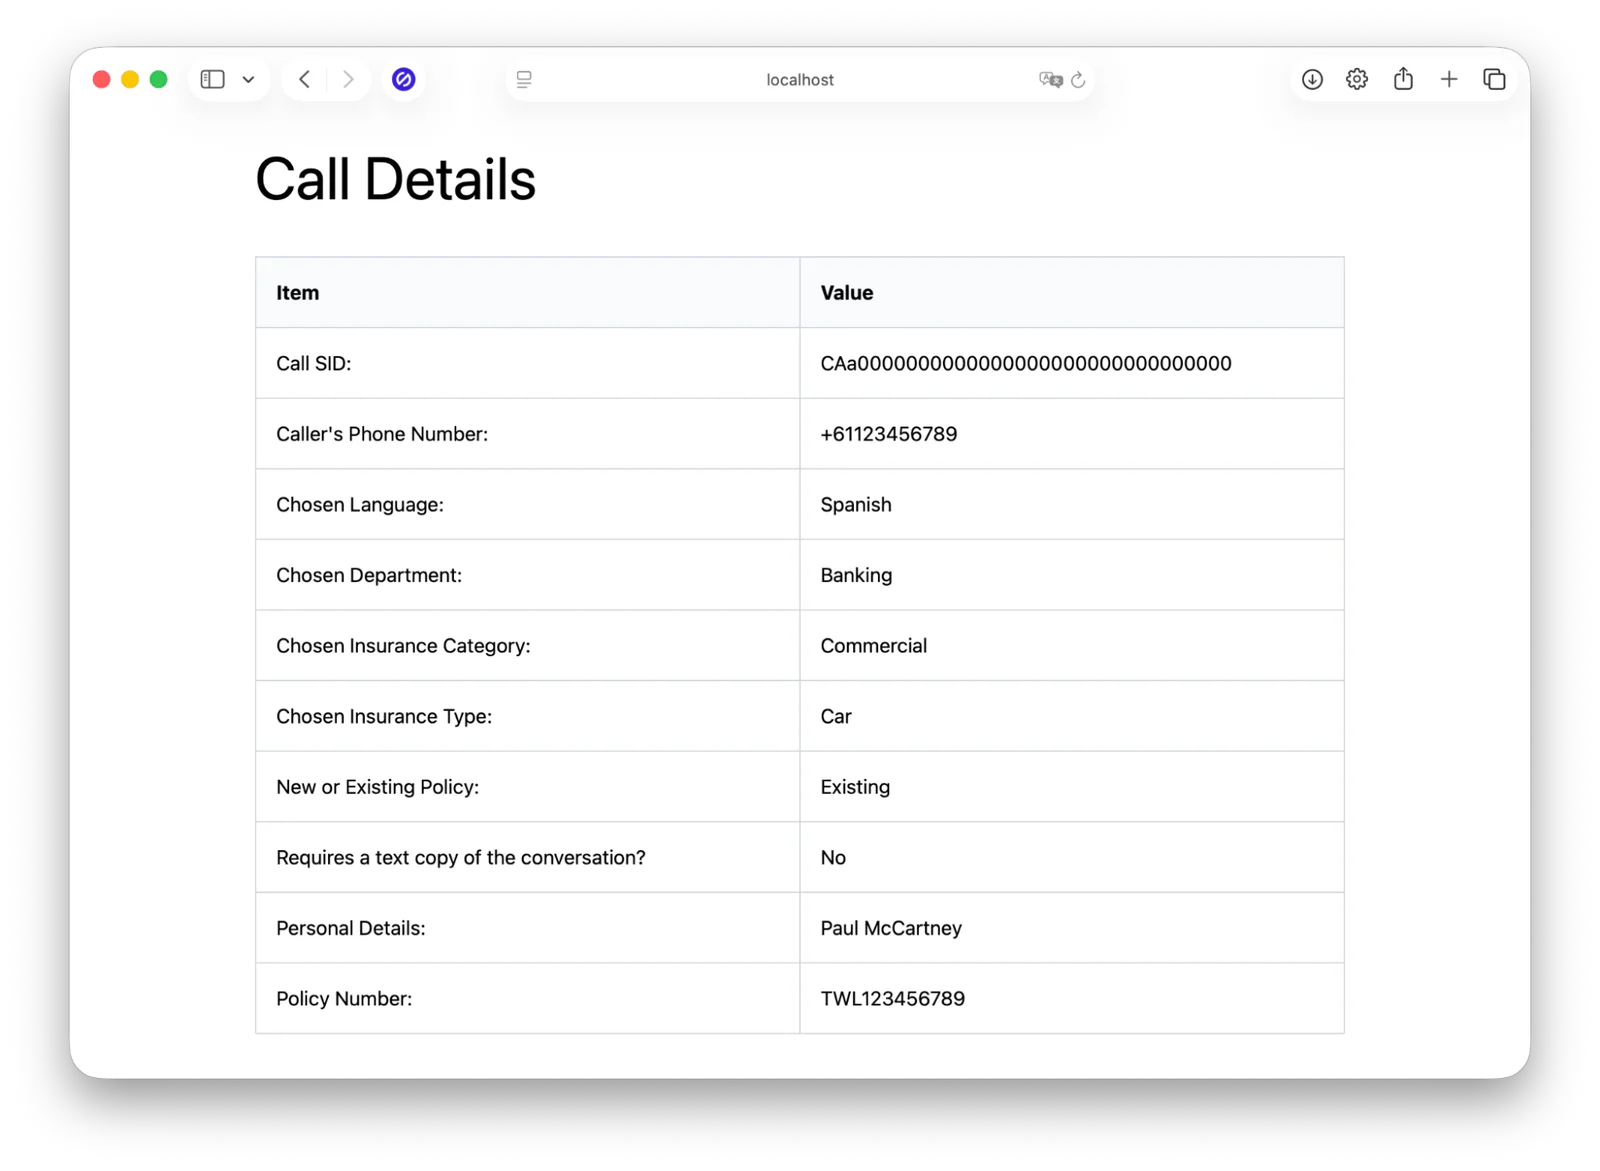
Task: Click the Item column header
Action: pyautogui.click(x=297, y=292)
